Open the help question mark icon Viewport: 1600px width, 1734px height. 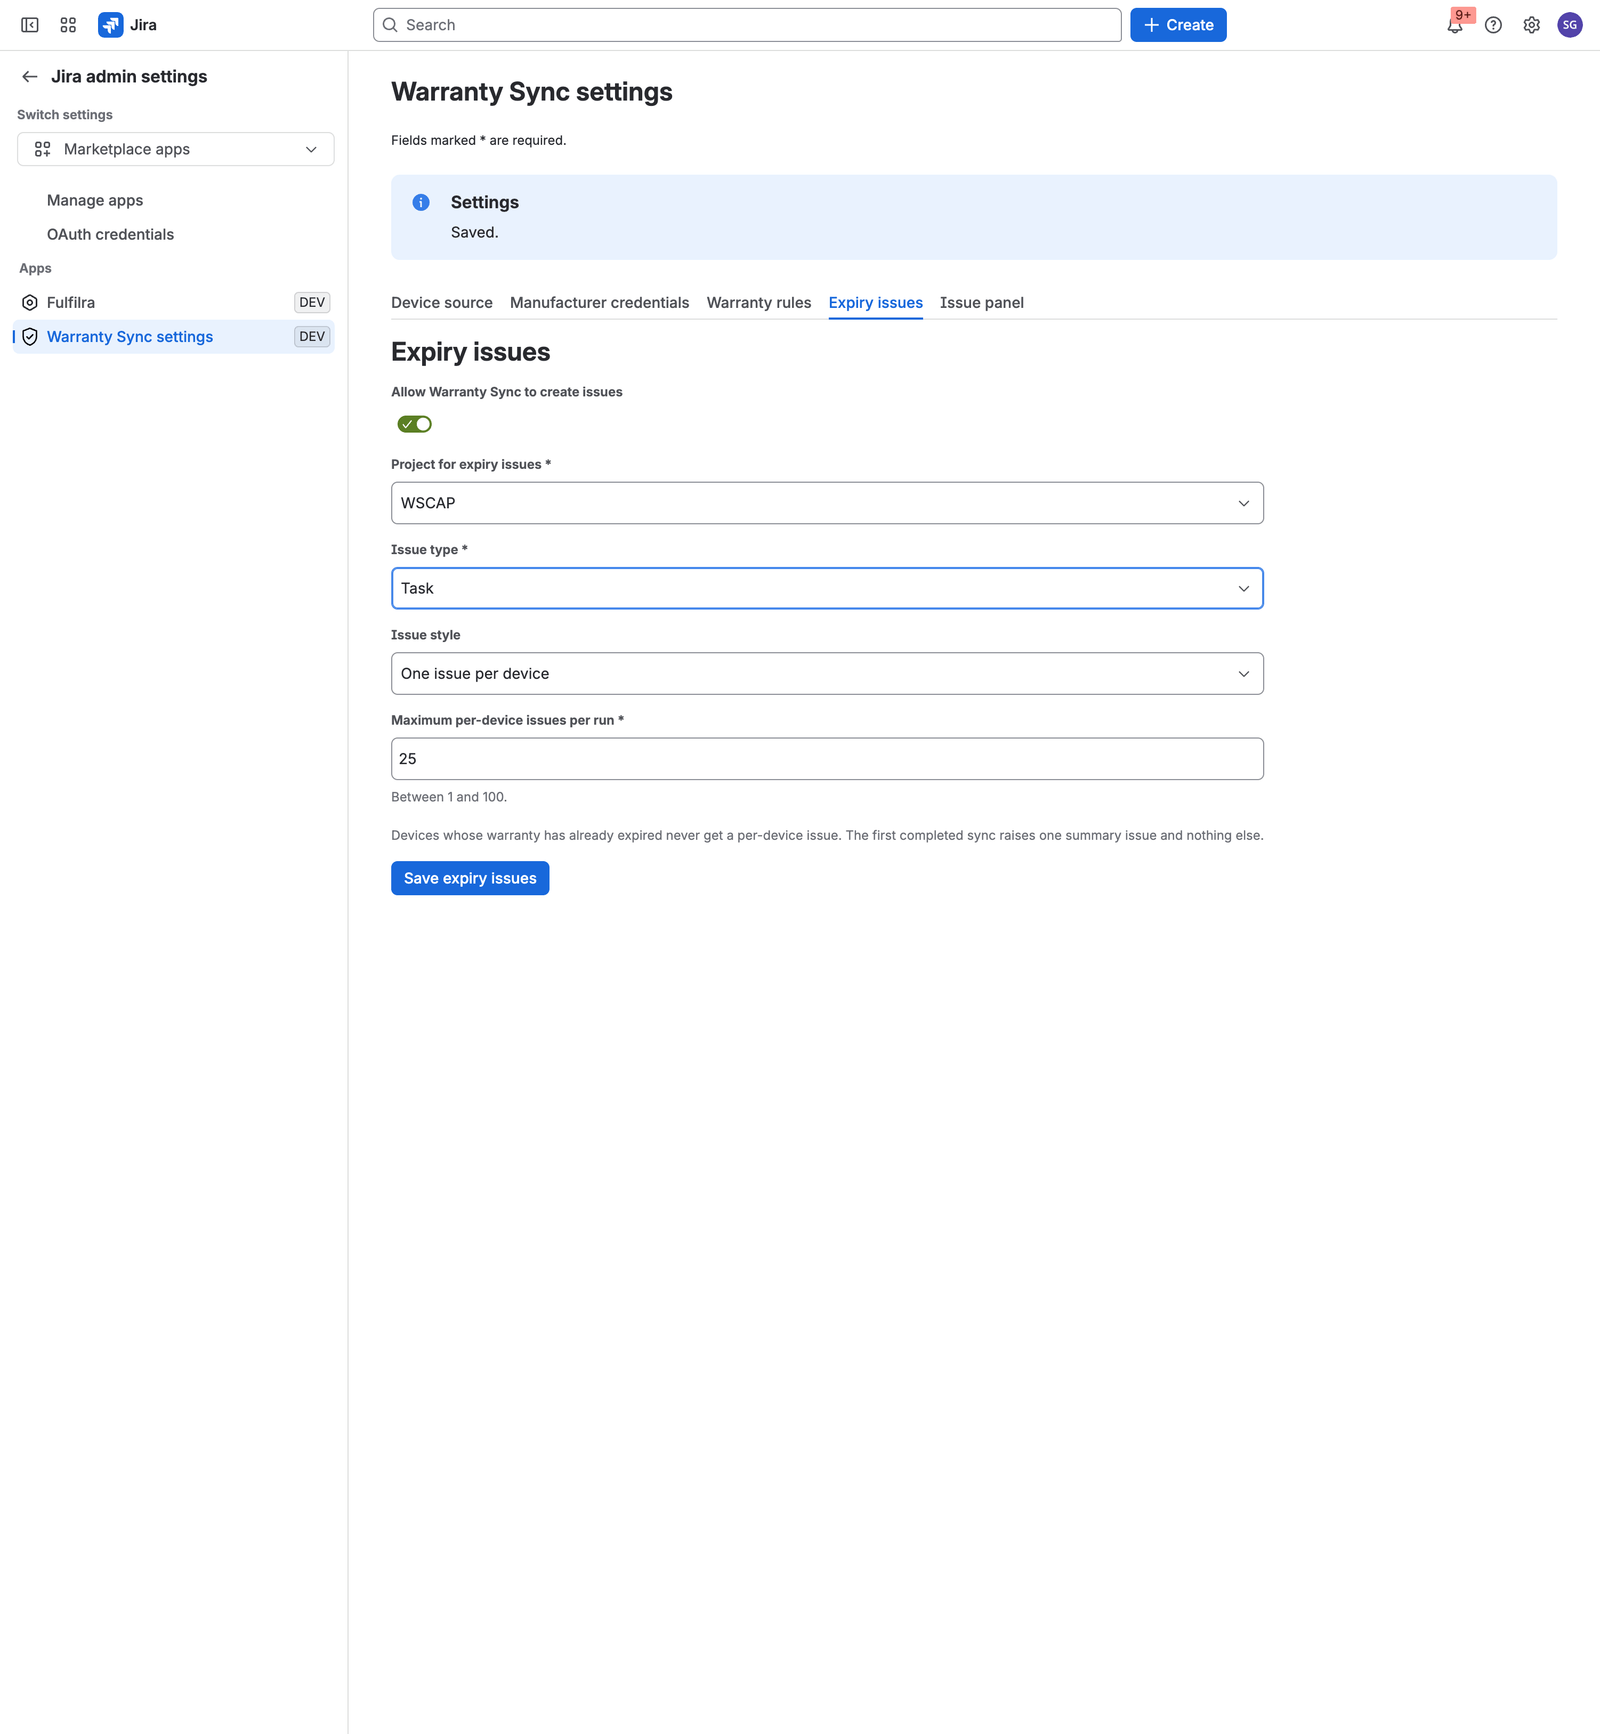pos(1493,25)
